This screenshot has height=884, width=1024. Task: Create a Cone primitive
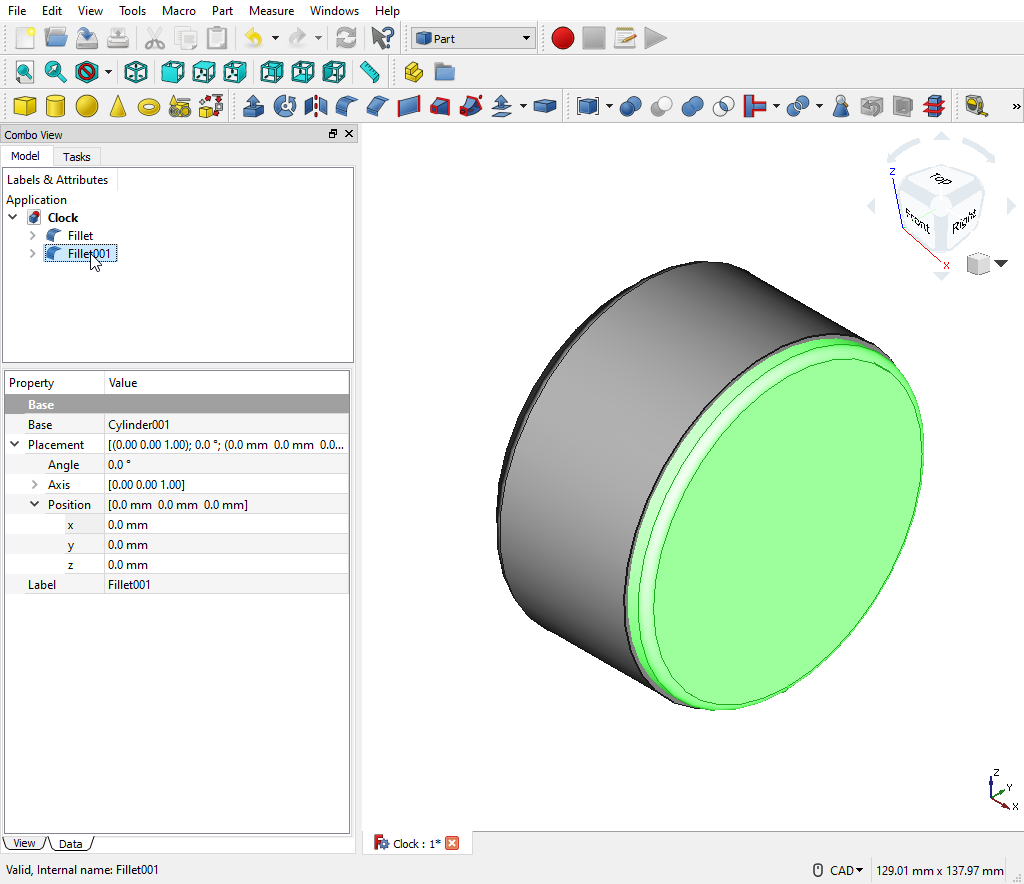(x=118, y=106)
